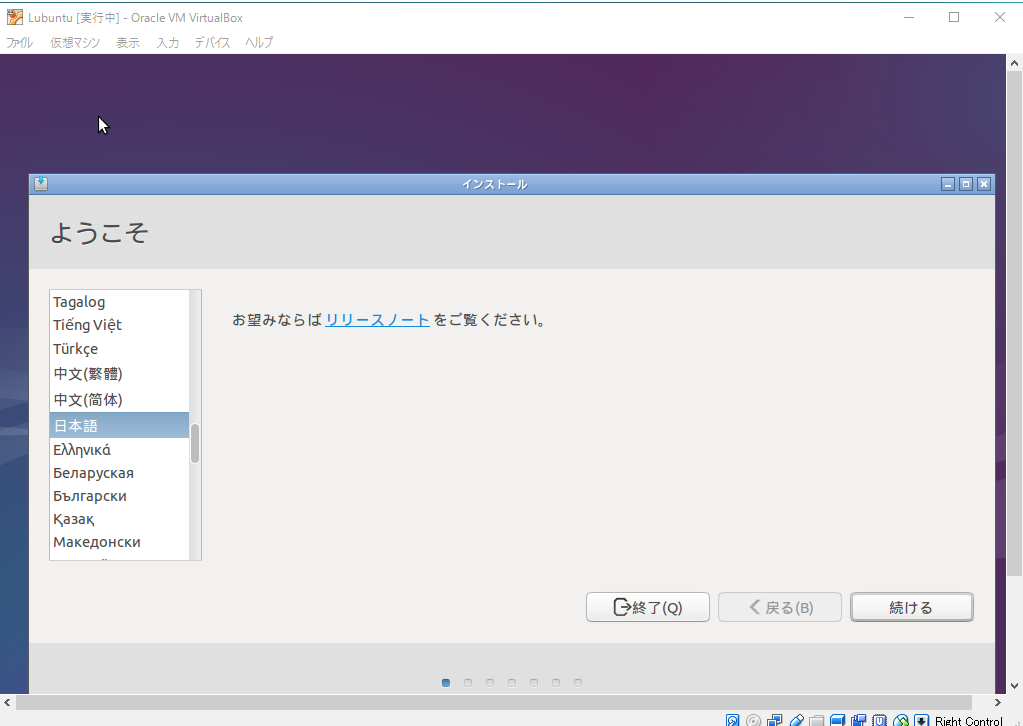Viewport: 1023px width, 726px height.
Task: Click the horizontal scrollbar left arrow
Action: coord(7,703)
